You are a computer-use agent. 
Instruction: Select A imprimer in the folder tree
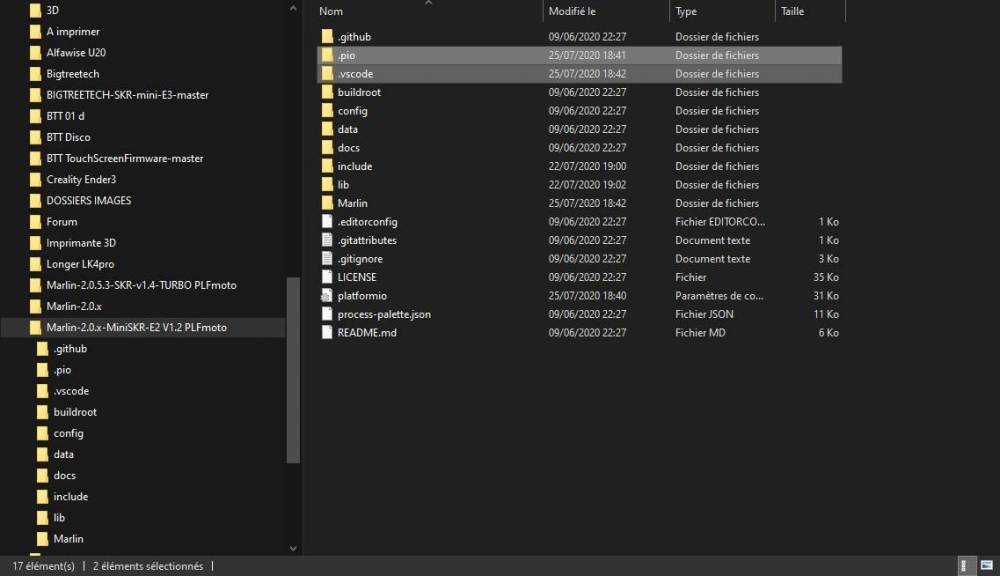pos(73,31)
